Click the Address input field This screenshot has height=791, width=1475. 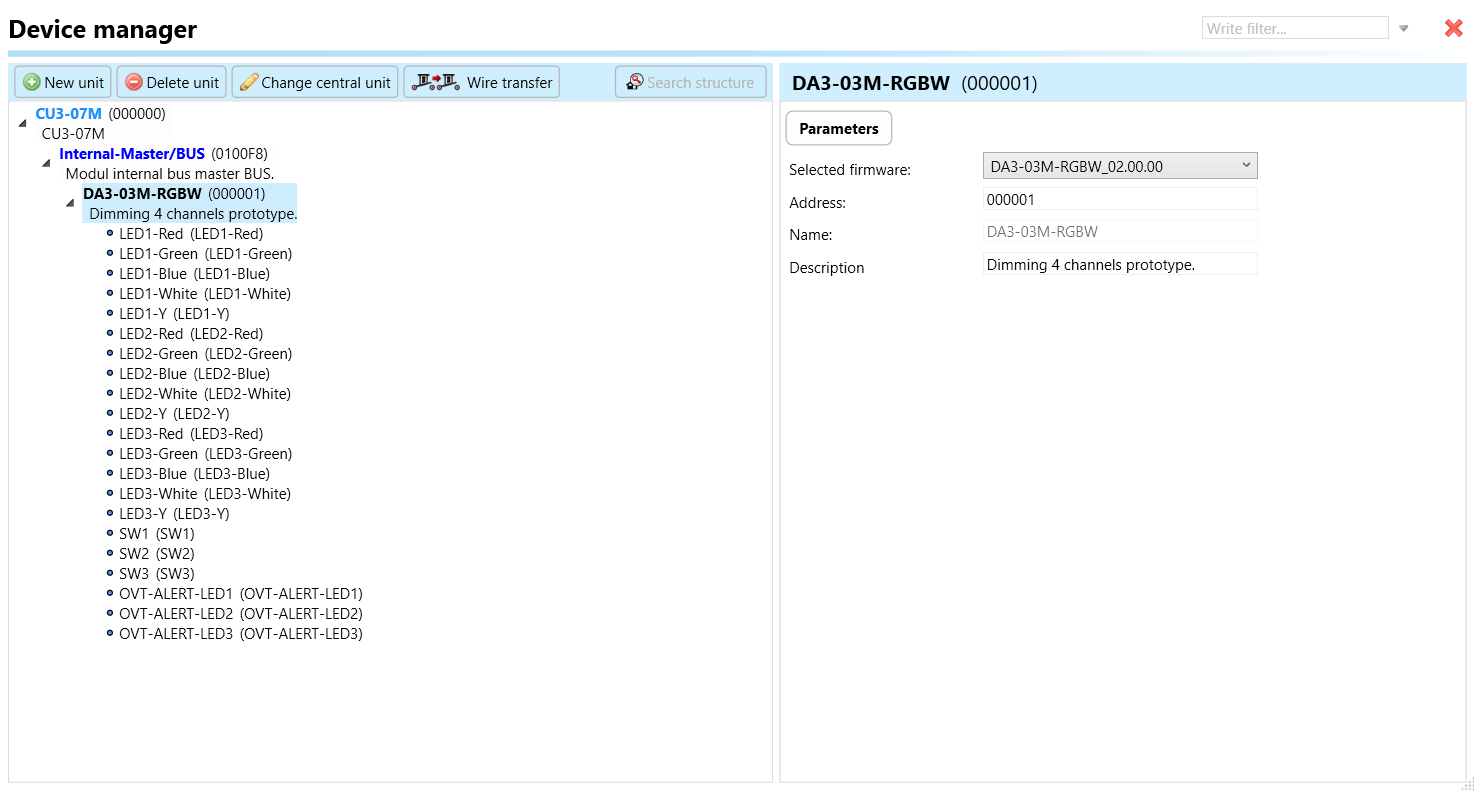(1119, 200)
